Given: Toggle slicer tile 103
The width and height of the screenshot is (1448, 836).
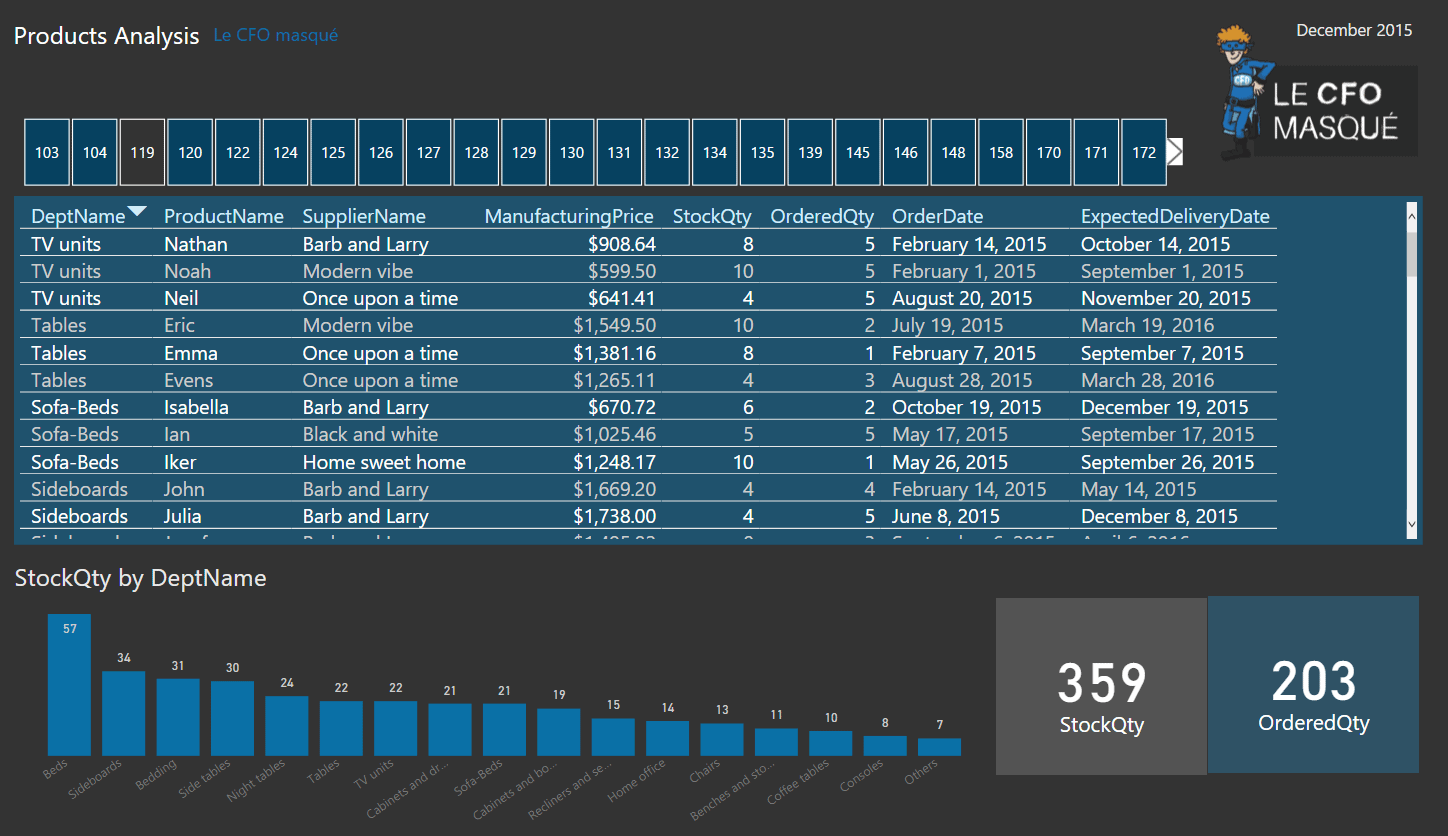Looking at the screenshot, I should coord(47,152).
